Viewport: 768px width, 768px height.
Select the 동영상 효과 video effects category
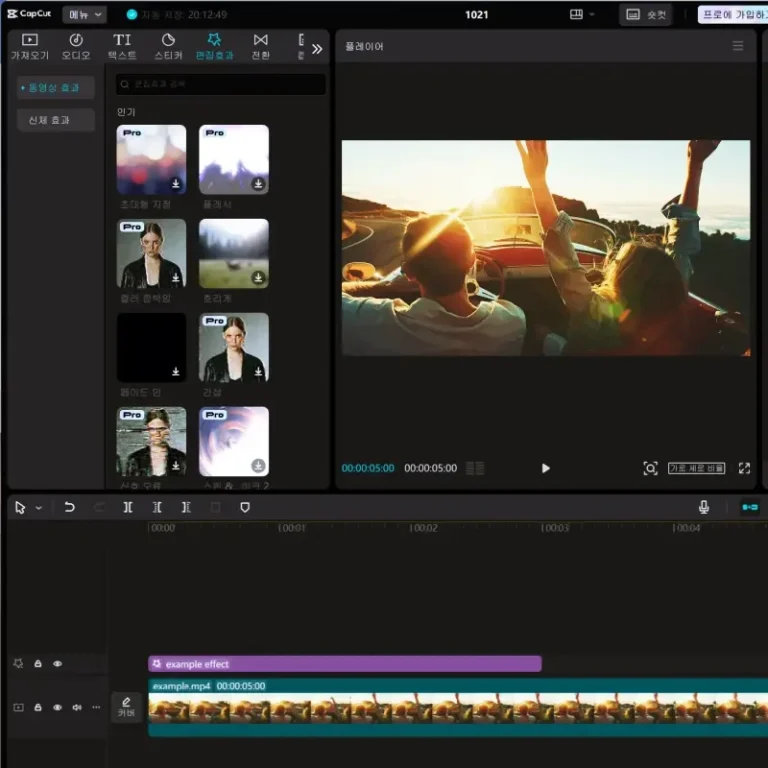pos(55,88)
